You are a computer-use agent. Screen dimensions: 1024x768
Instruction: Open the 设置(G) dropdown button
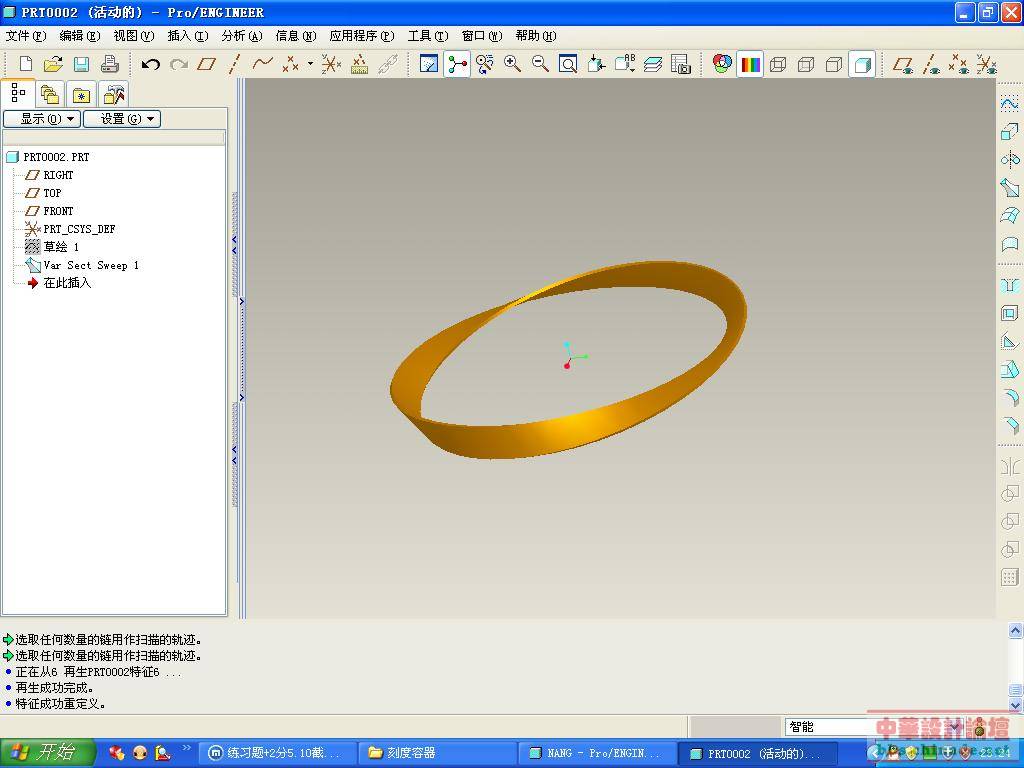pos(121,119)
